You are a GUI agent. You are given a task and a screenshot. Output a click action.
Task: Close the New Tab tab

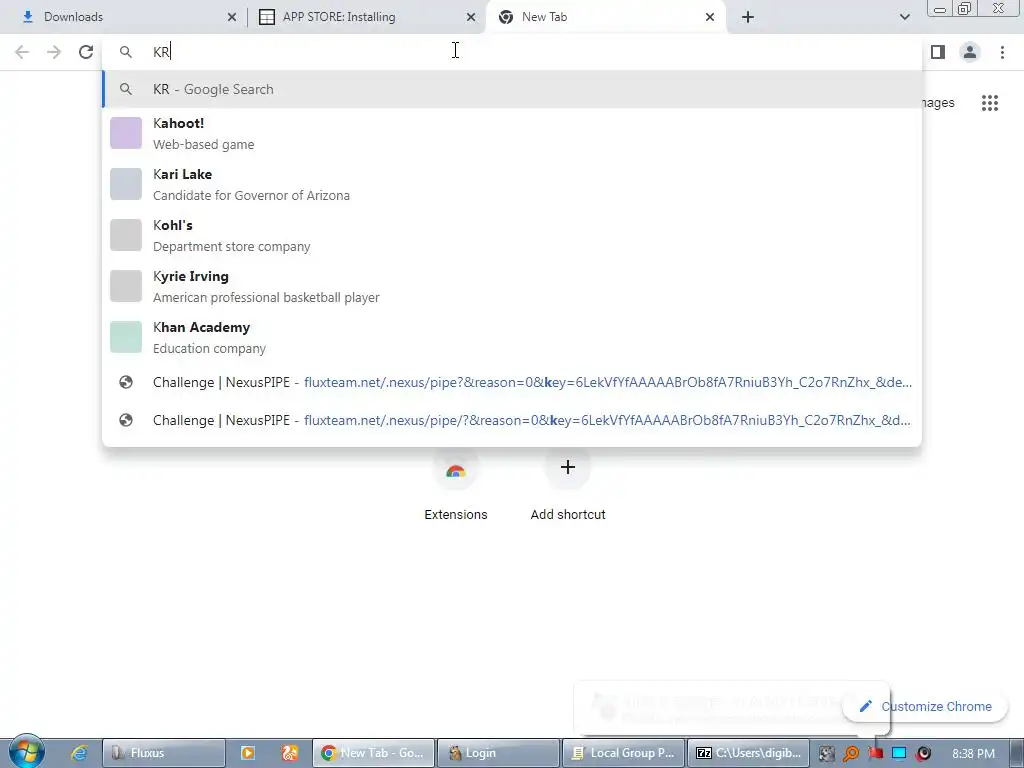(x=710, y=18)
